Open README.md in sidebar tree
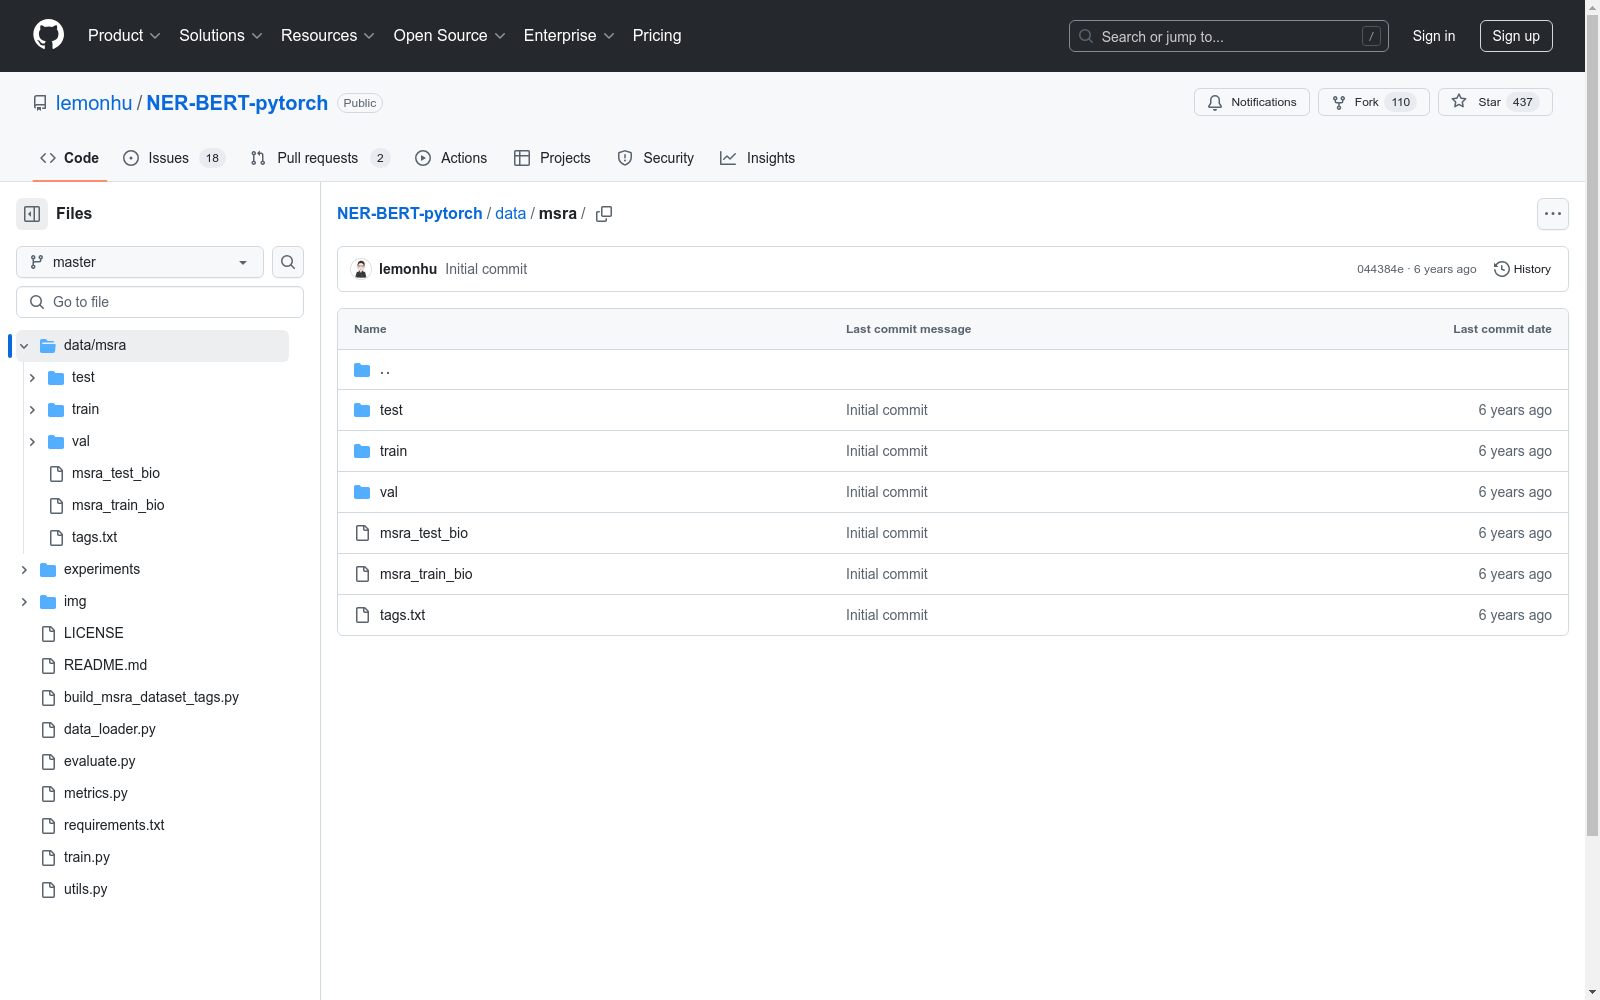Screen dimensions: 1600x1000 coord(105,665)
